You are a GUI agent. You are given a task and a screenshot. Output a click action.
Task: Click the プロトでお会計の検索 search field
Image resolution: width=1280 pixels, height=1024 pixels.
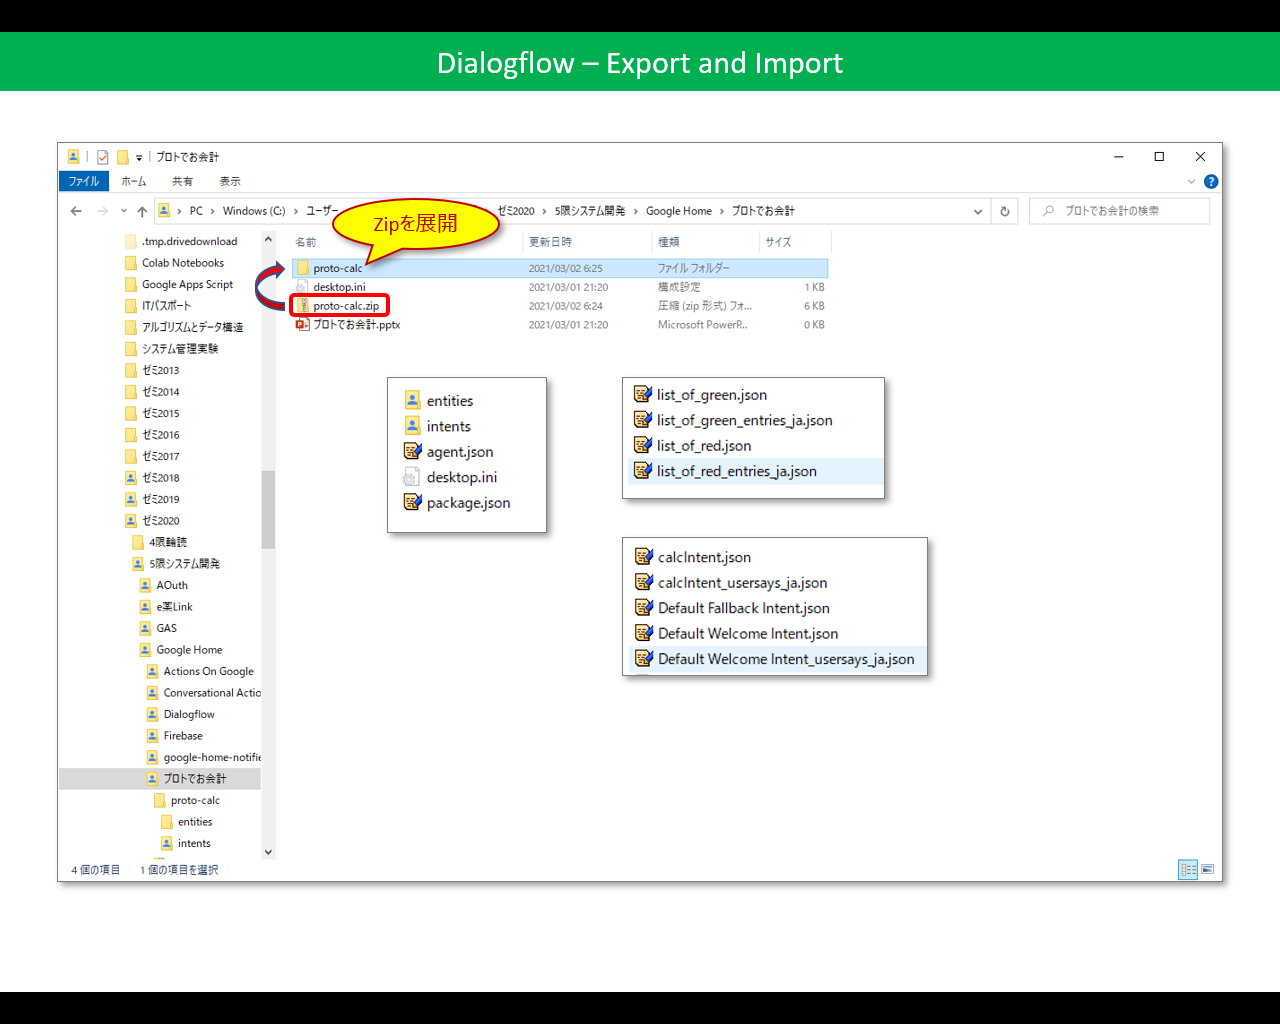click(1119, 211)
